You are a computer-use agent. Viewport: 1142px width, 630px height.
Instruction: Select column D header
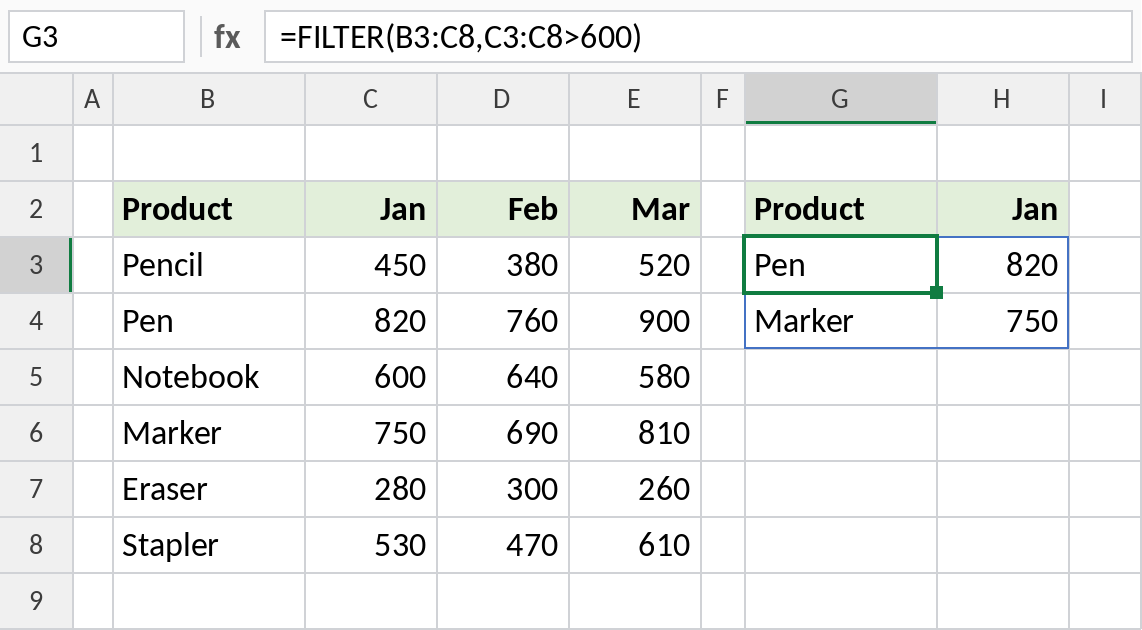pos(503,98)
